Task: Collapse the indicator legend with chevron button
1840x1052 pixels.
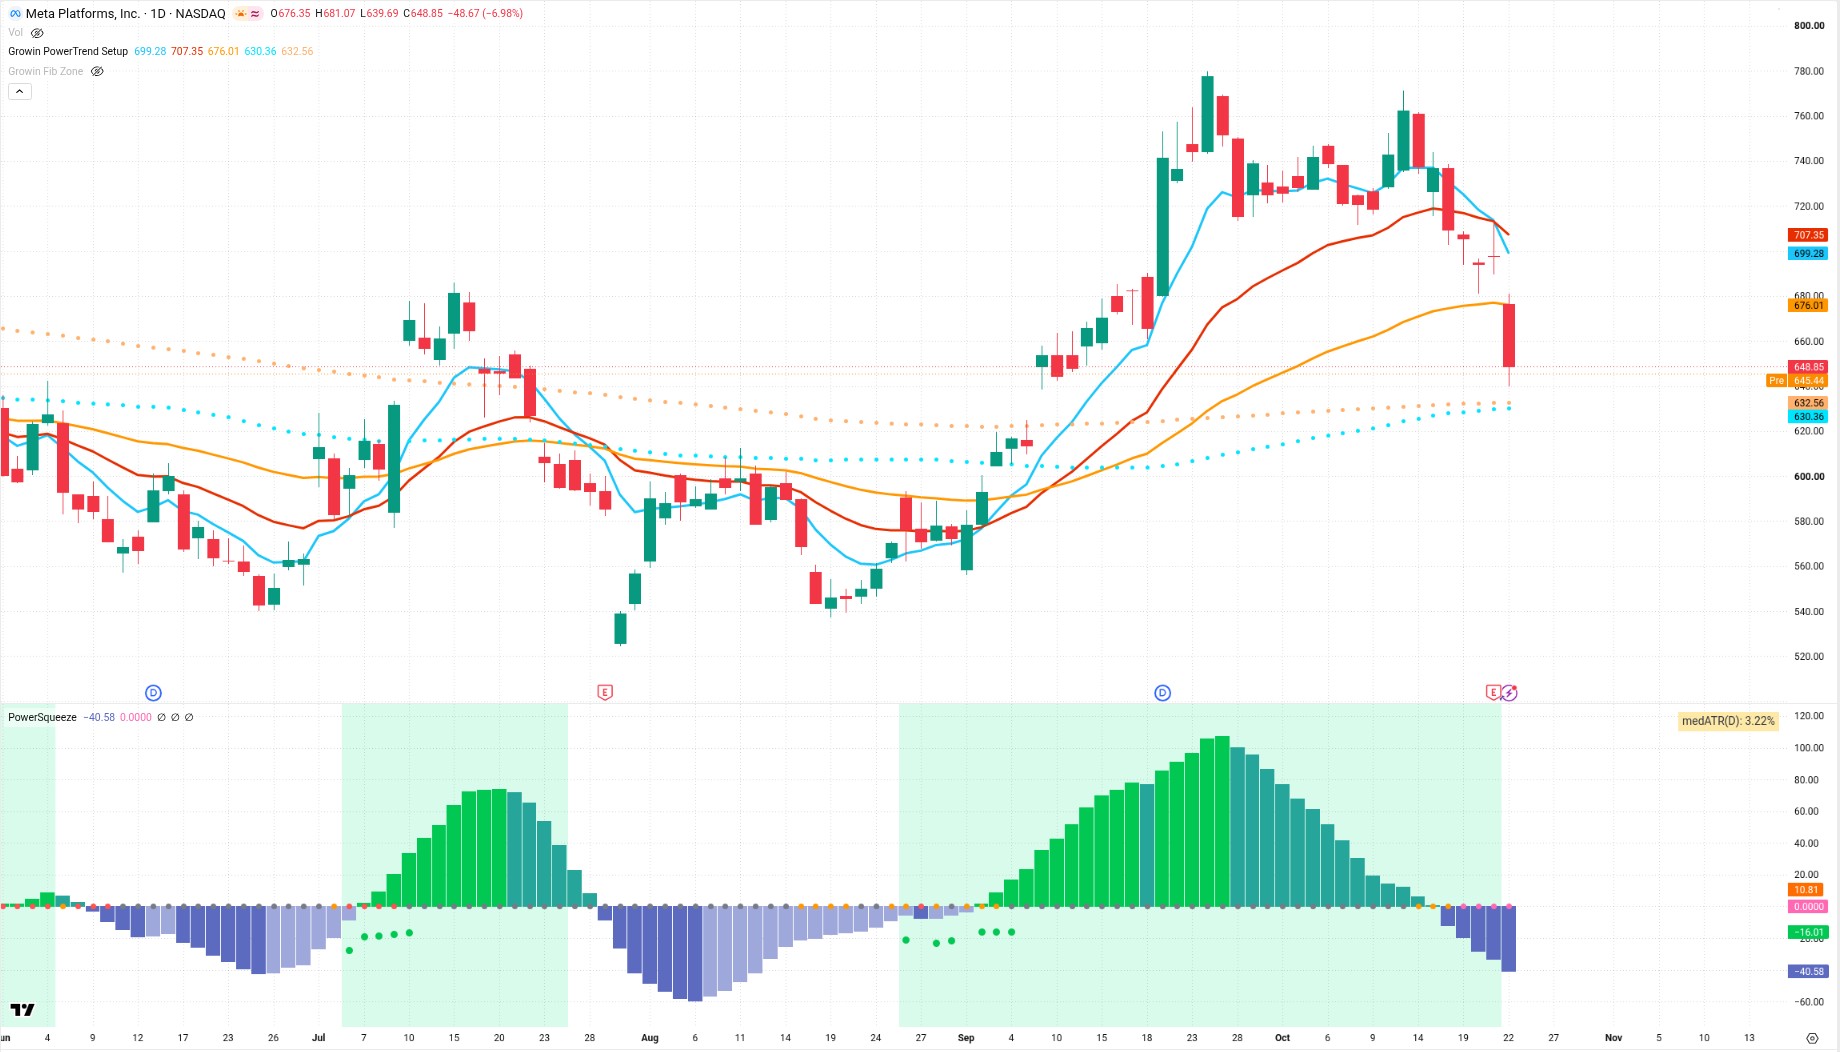Action: tap(20, 91)
